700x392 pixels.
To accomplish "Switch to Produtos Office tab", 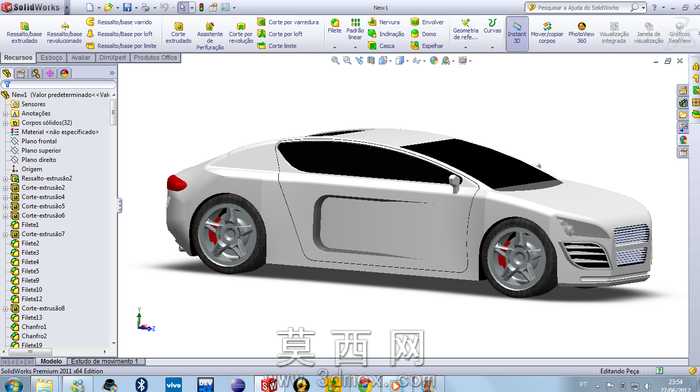I will pos(155,58).
